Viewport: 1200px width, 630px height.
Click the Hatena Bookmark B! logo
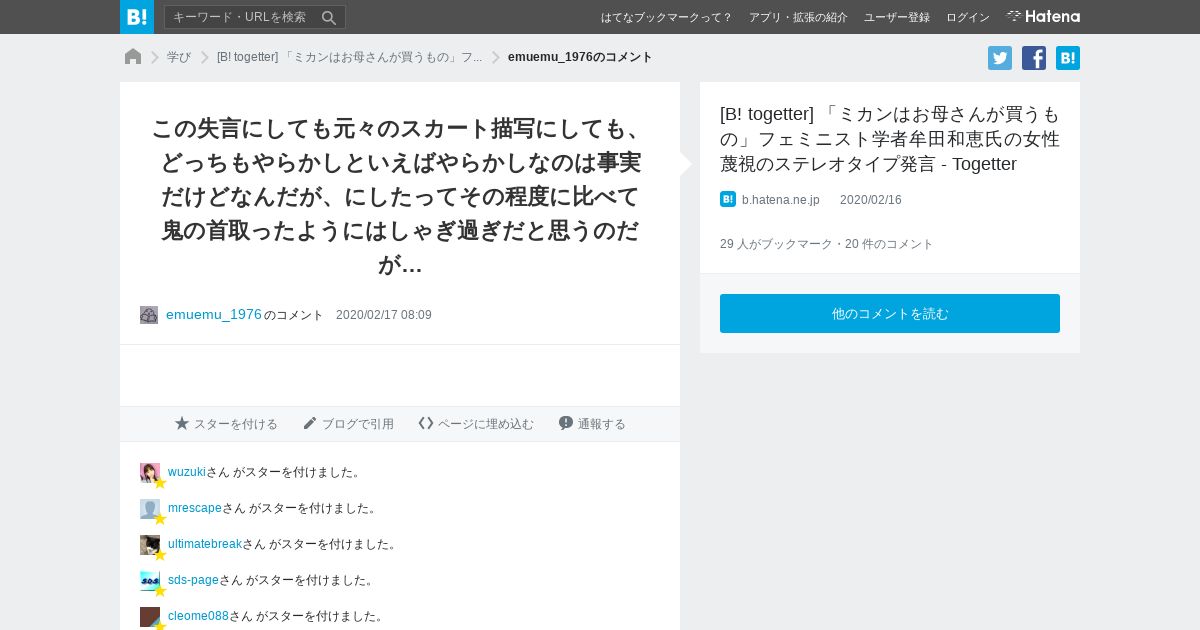tap(137, 17)
